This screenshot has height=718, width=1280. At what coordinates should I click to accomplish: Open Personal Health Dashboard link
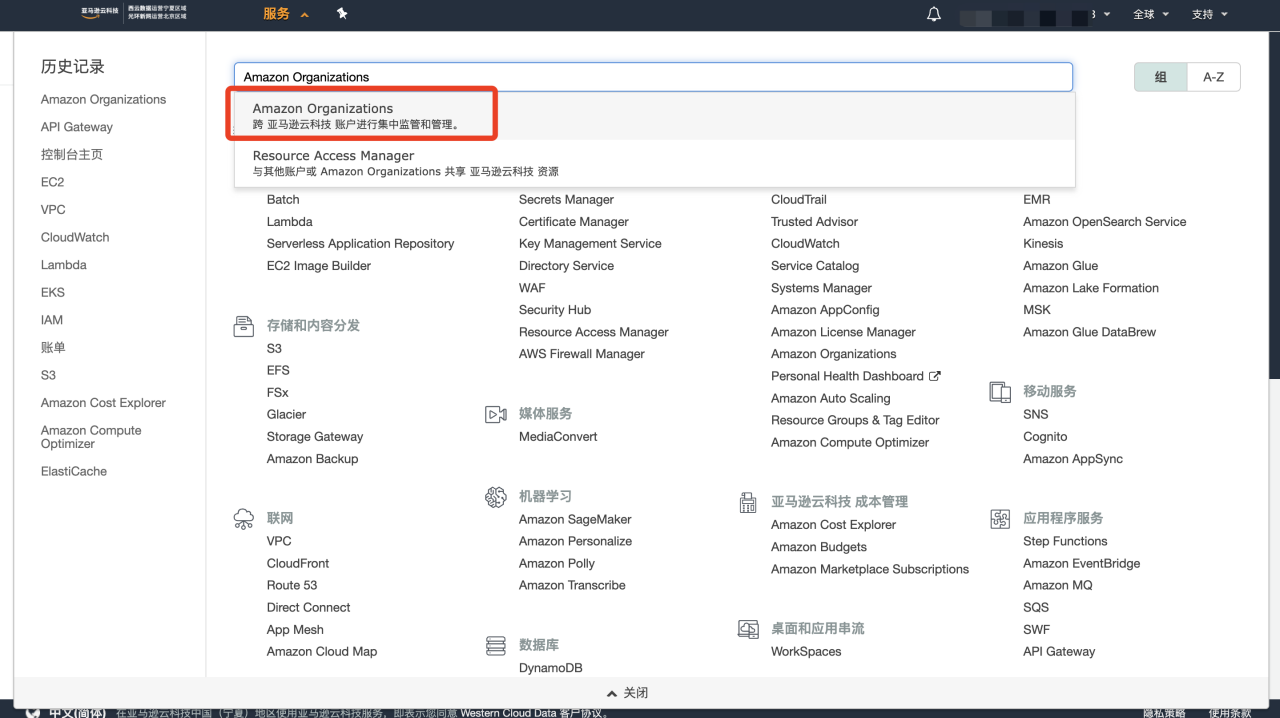(x=847, y=376)
